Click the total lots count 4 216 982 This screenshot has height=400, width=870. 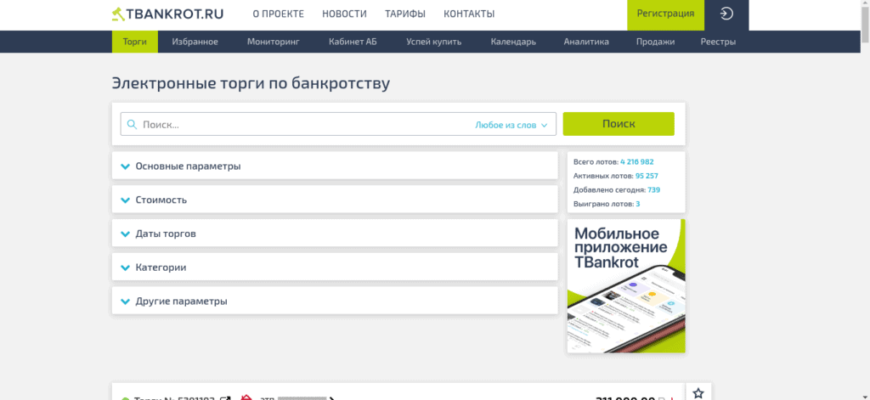click(x=637, y=162)
